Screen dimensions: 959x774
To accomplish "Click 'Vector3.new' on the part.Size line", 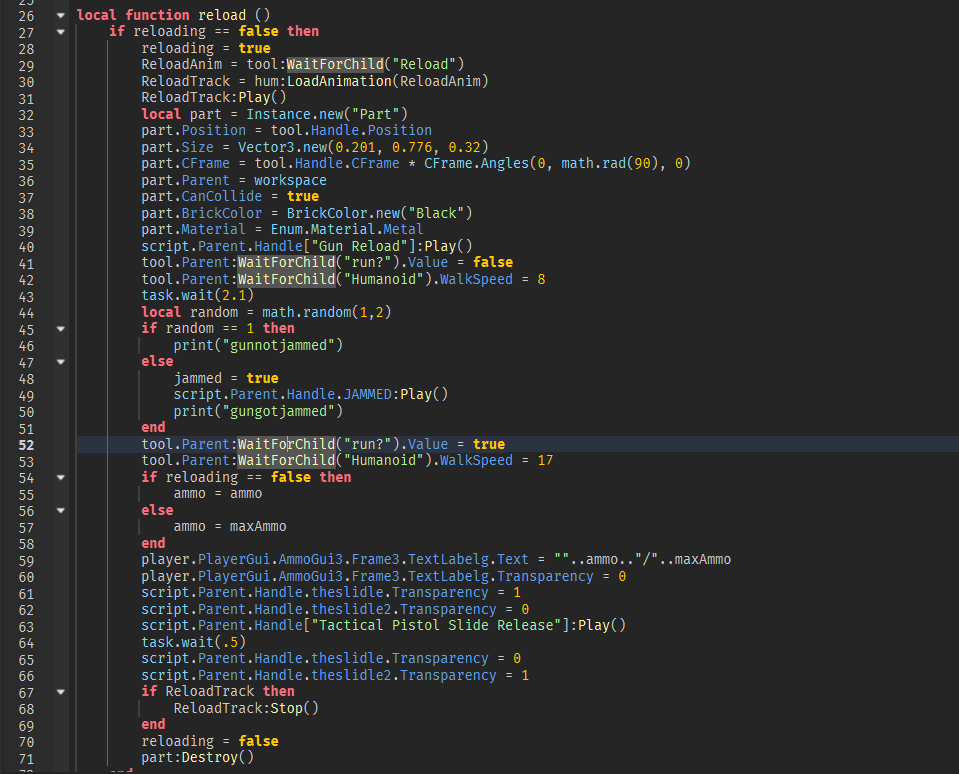I will pyautogui.click(x=283, y=147).
